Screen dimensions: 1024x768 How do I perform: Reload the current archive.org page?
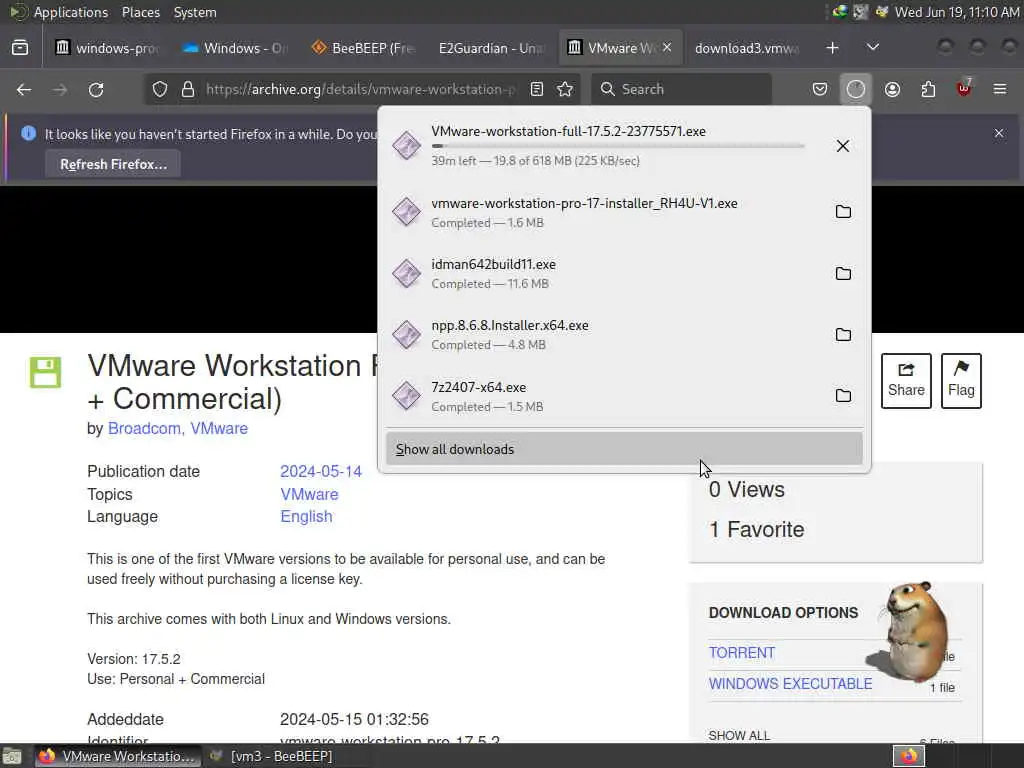click(96, 89)
